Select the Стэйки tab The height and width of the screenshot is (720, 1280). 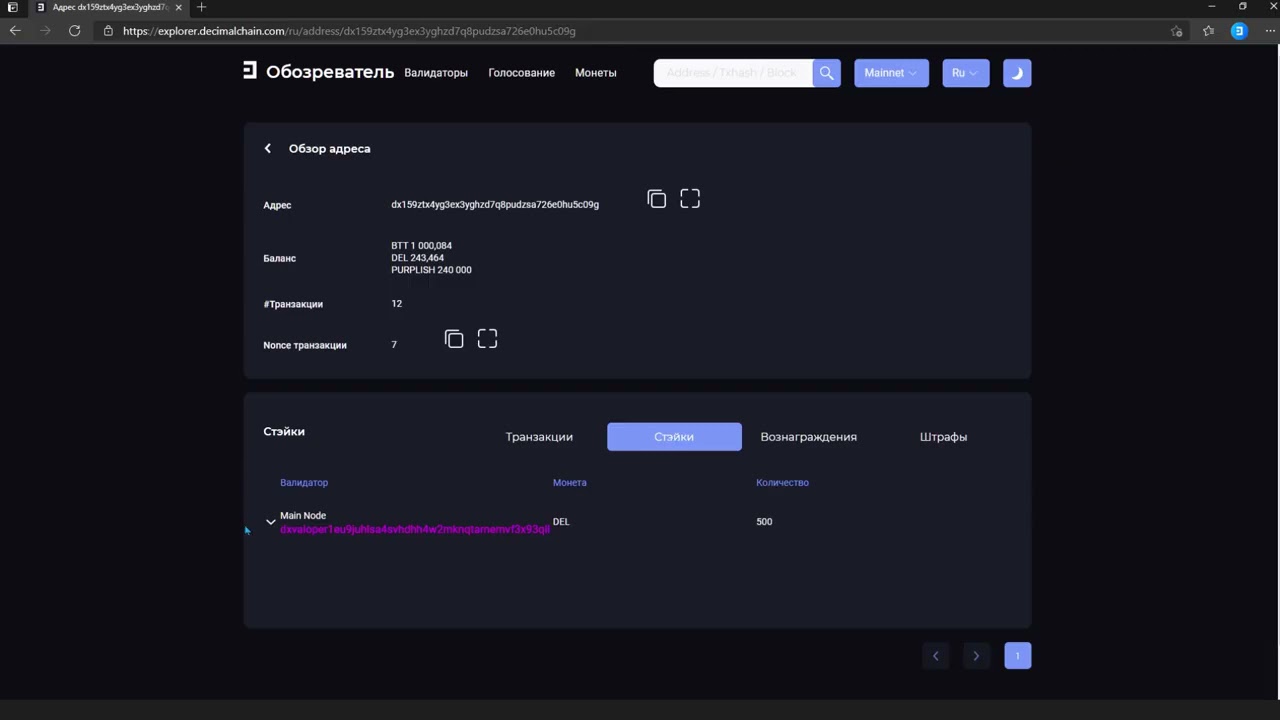674,437
